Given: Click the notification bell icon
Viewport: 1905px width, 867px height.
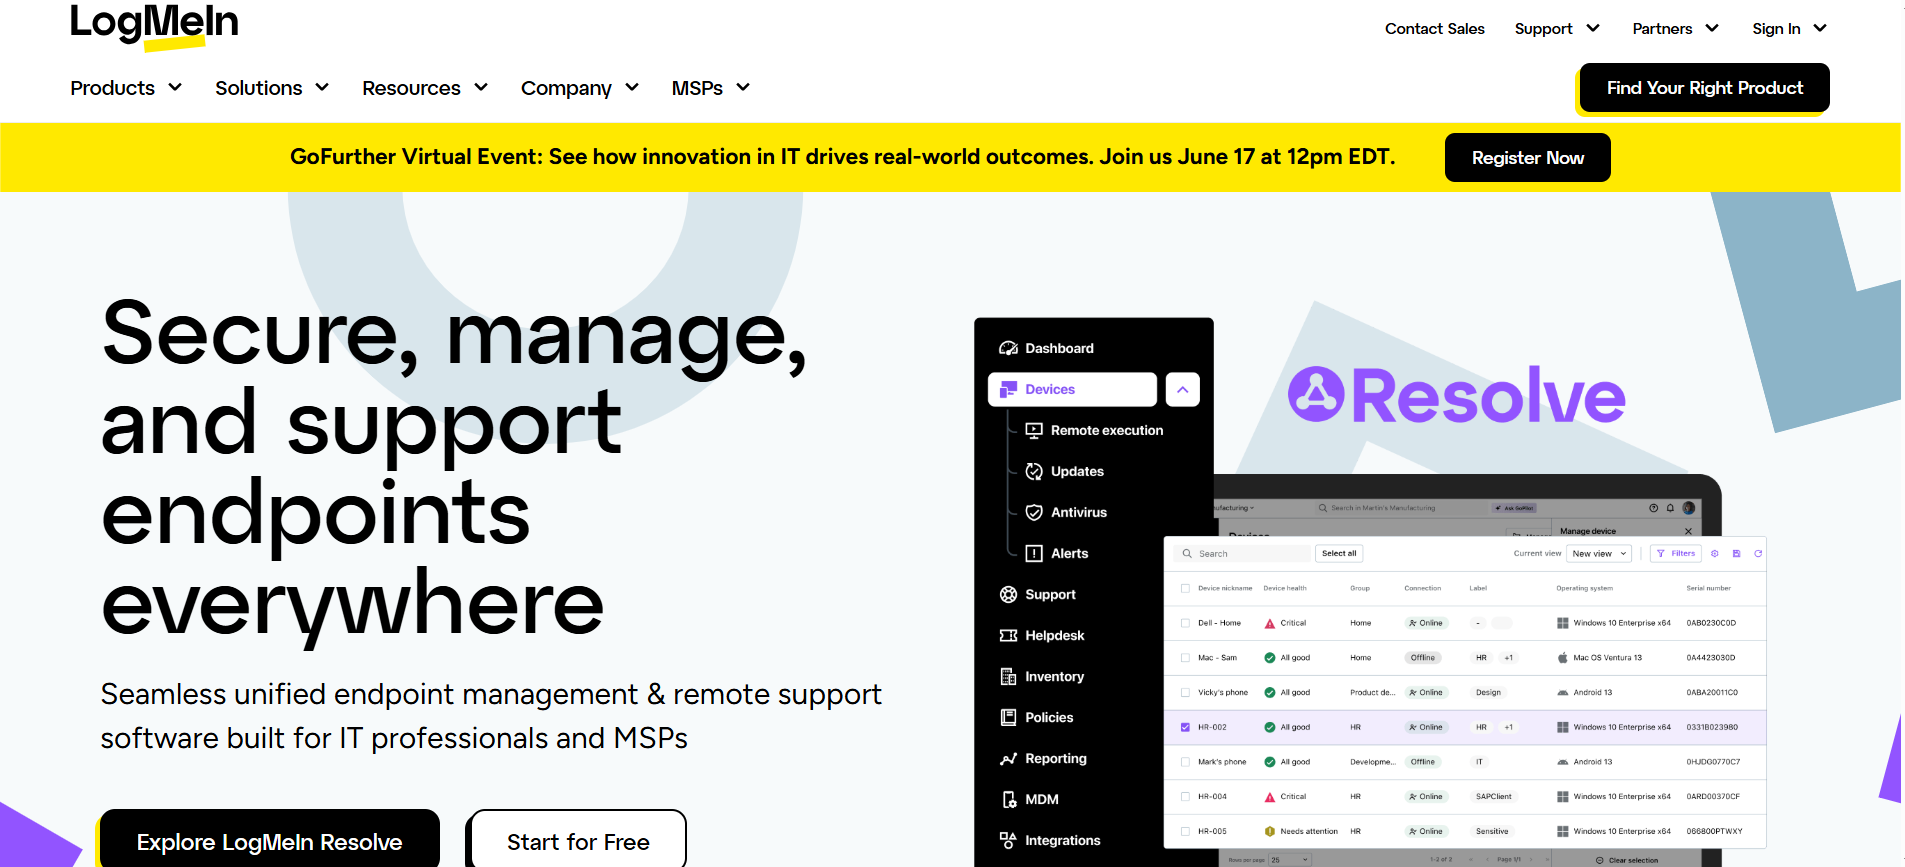Looking at the screenshot, I should tap(1670, 508).
